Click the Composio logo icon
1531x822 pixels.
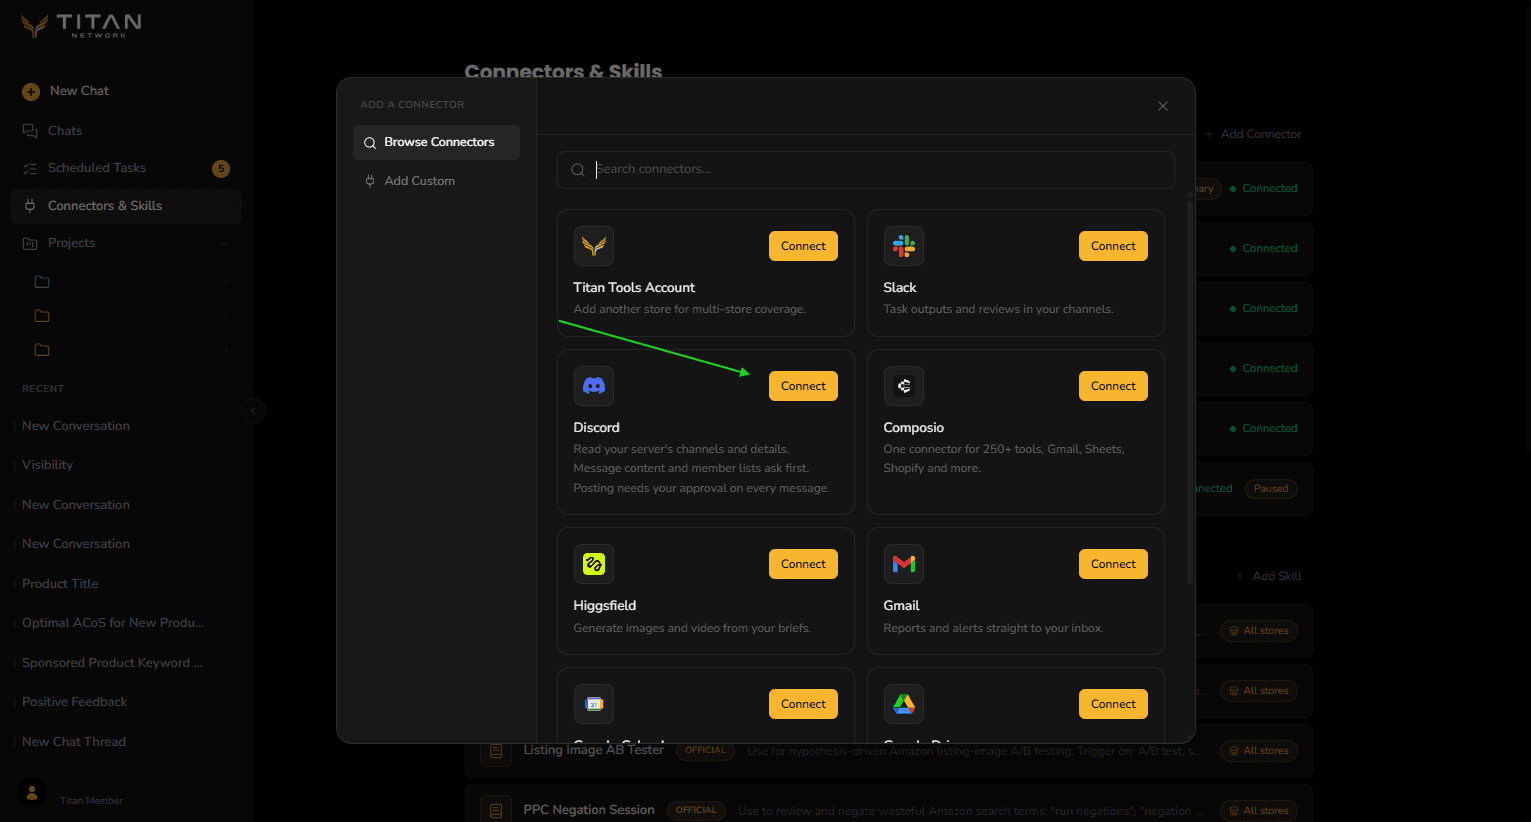click(x=904, y=386)
